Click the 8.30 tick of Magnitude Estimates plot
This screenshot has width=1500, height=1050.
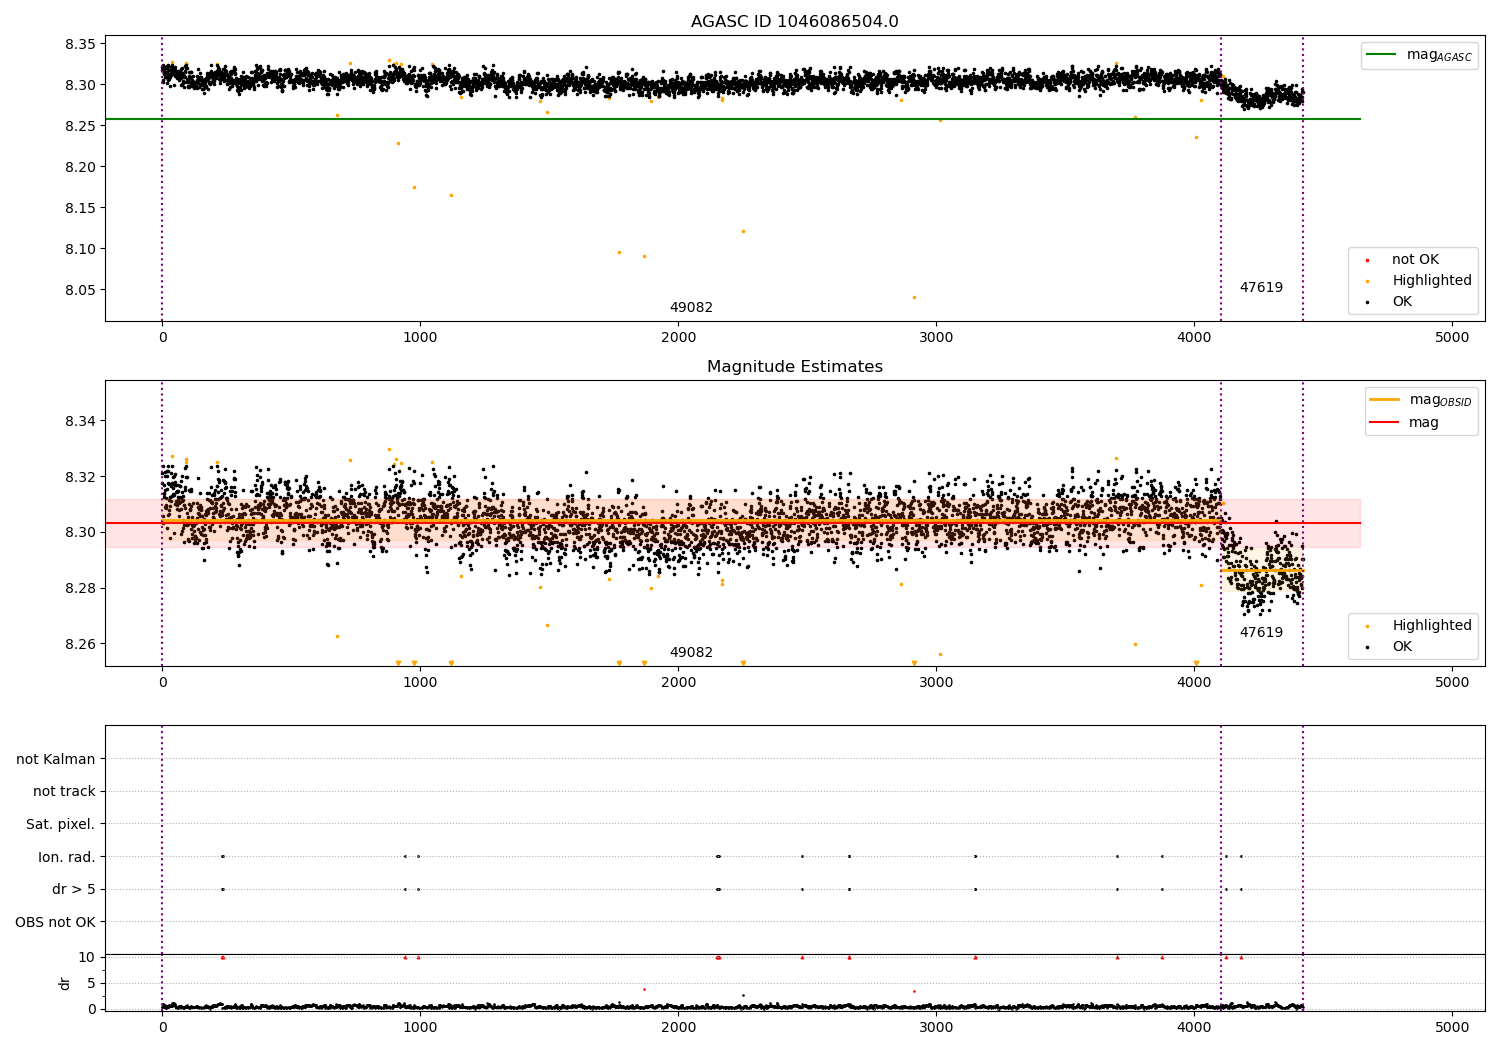coord(81,533)
